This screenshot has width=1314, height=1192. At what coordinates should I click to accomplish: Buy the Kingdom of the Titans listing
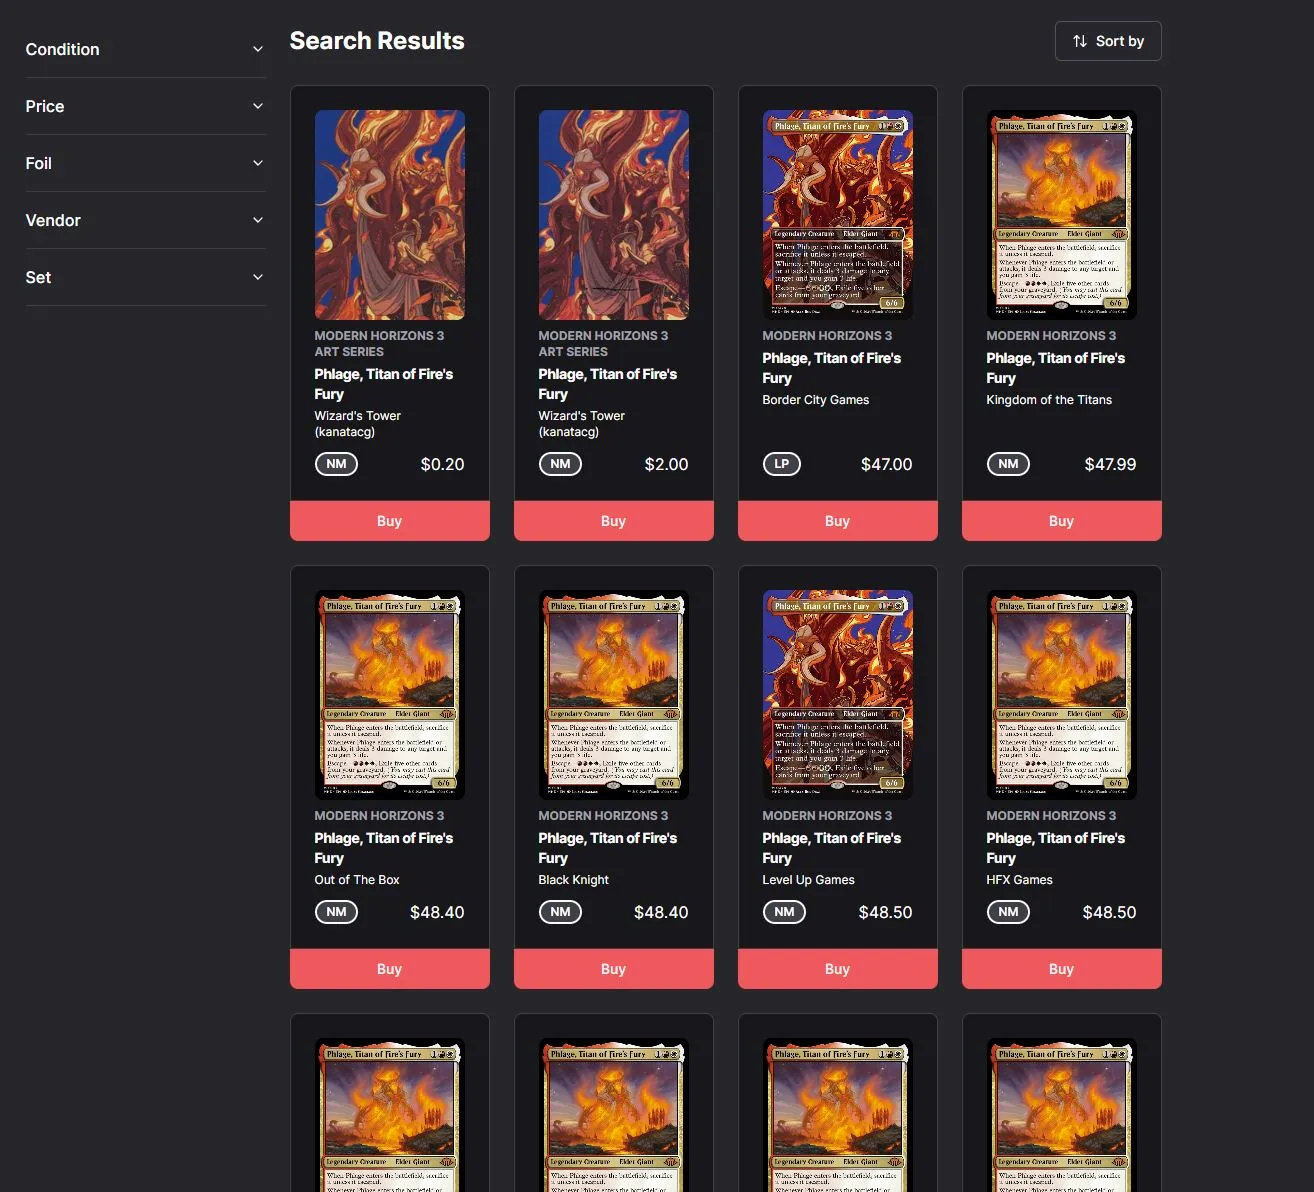click(1062, 521)
